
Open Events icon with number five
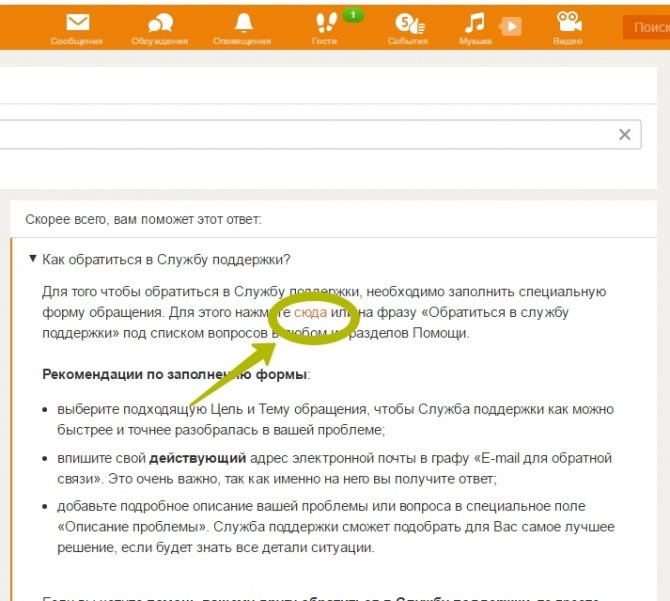(409, 23)
